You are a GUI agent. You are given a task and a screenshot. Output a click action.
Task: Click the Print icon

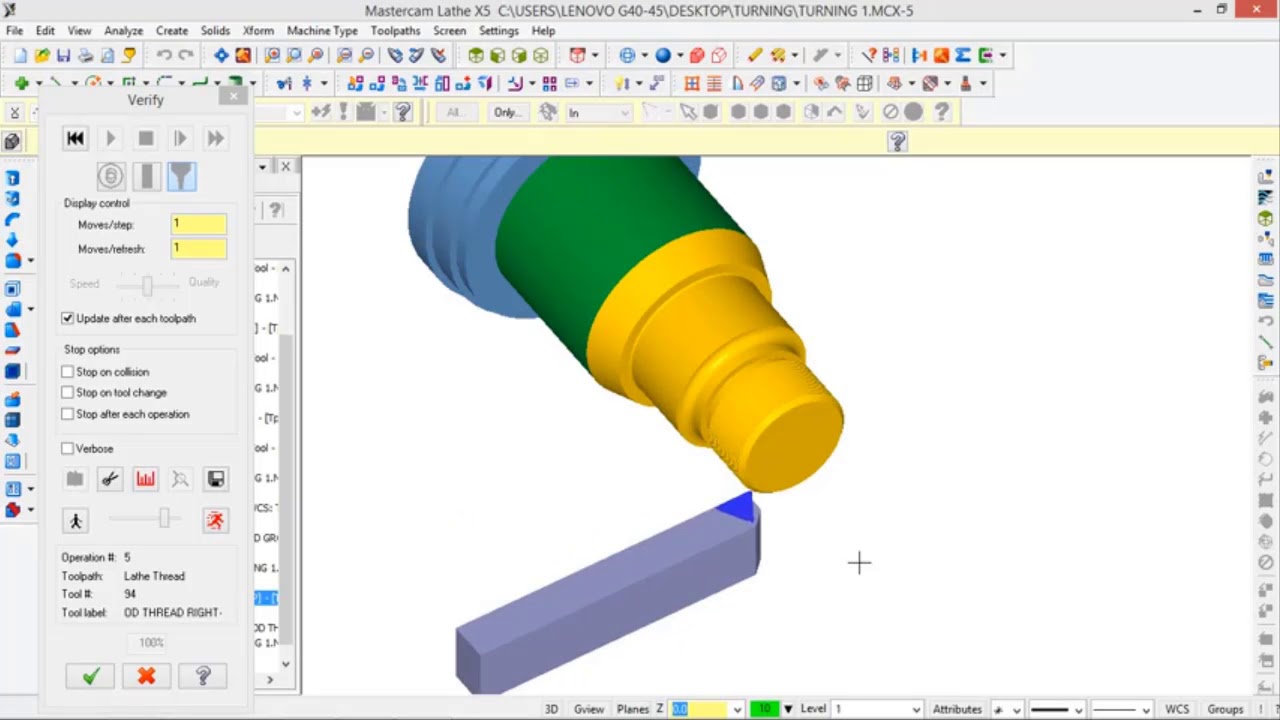(85, 56)
